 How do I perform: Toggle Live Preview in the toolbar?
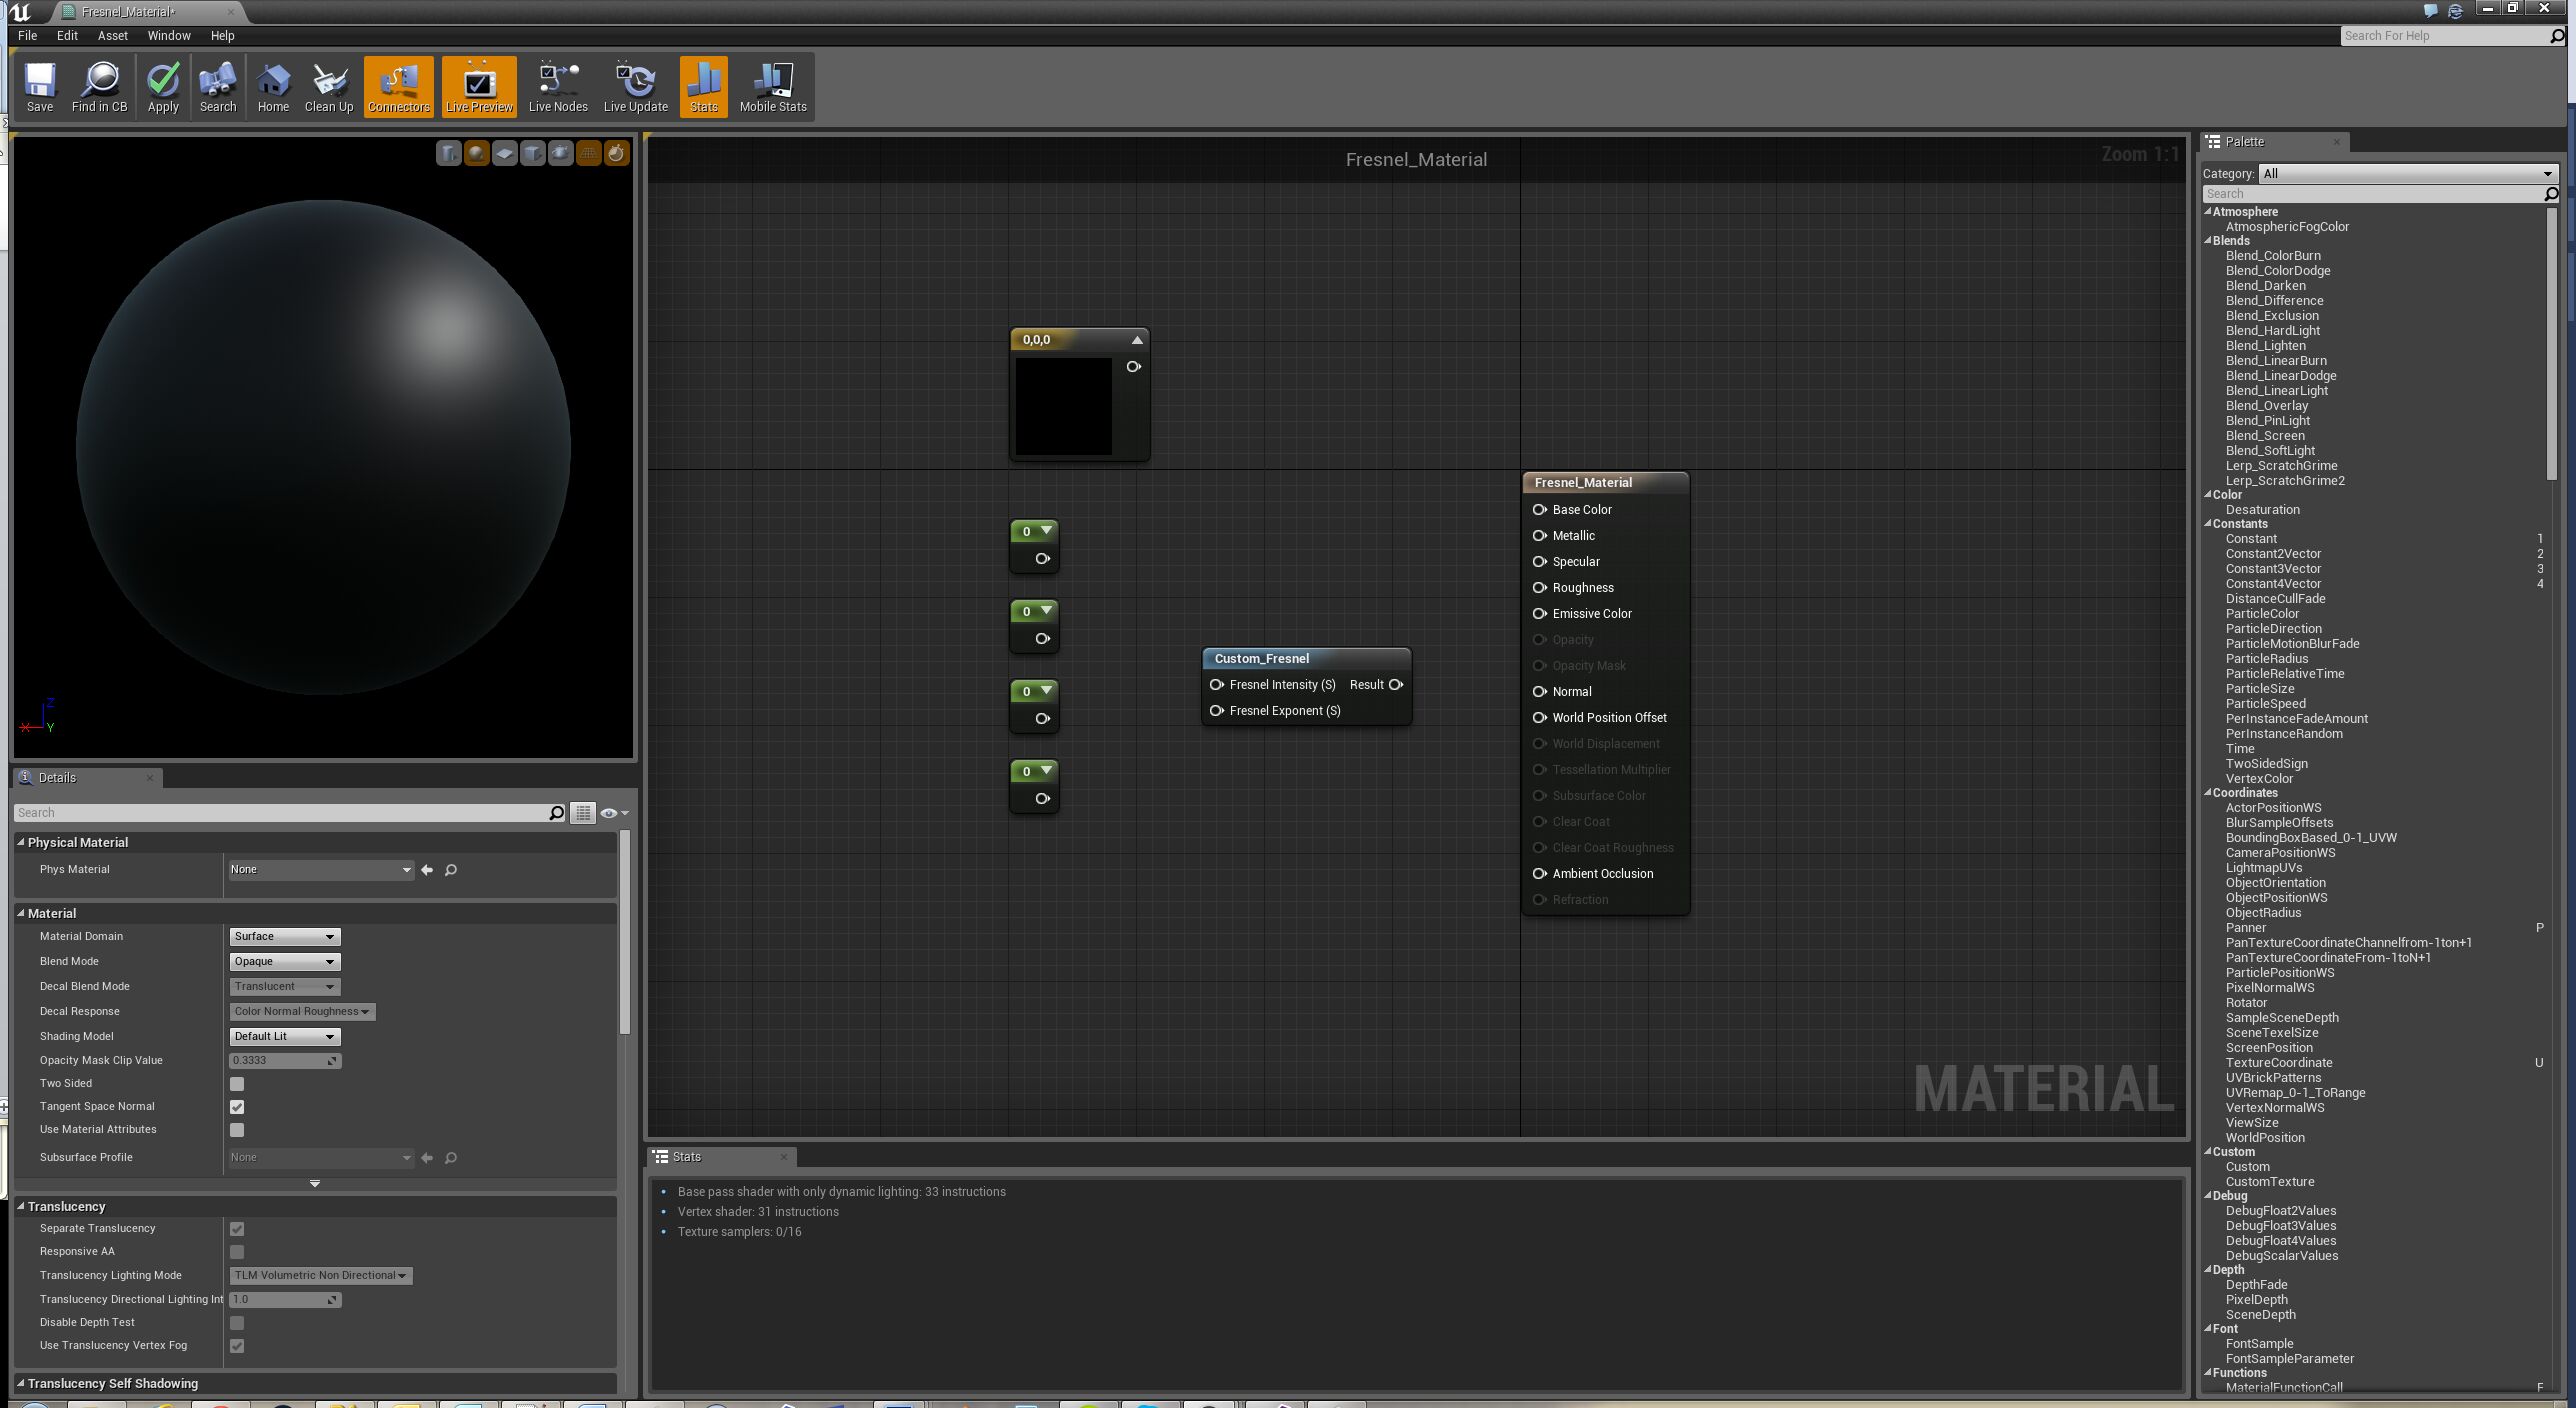pos(479,86)
